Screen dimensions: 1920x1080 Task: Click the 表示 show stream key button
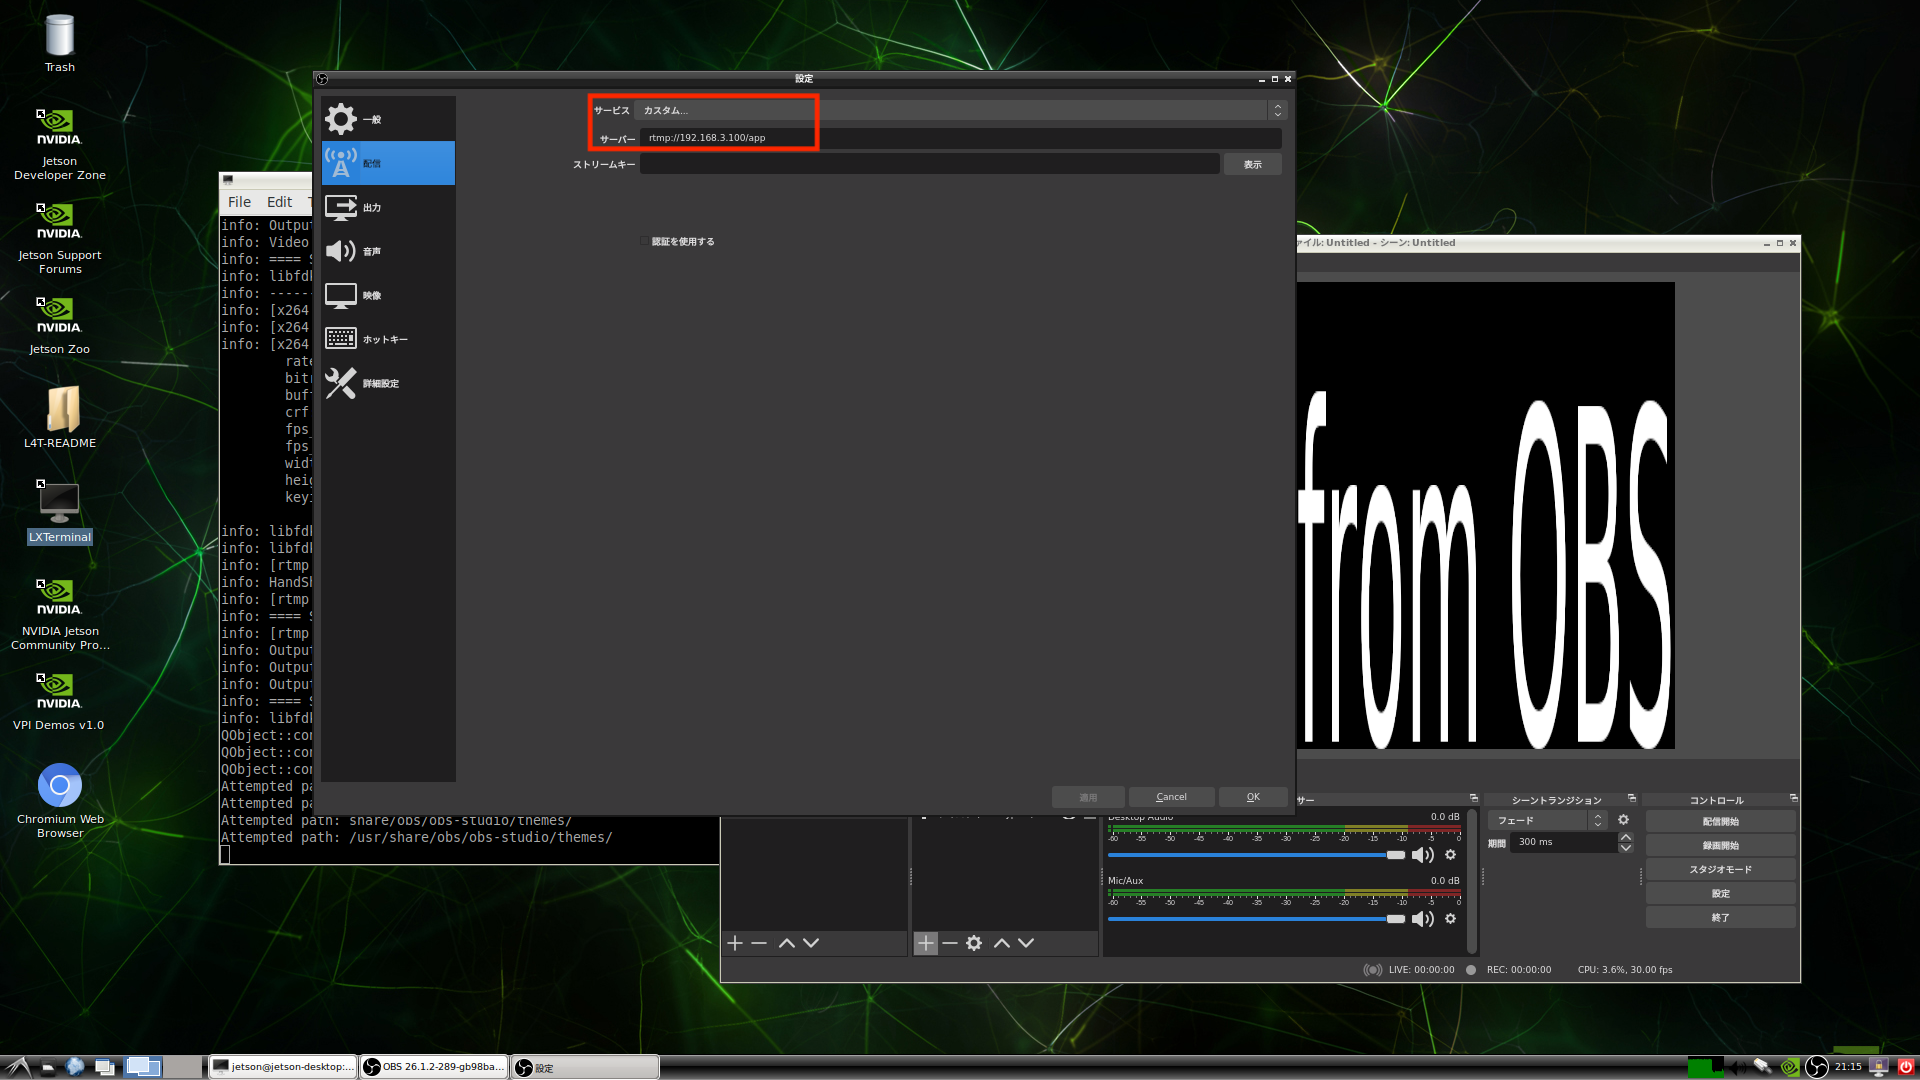click(x=1252, y=164)
